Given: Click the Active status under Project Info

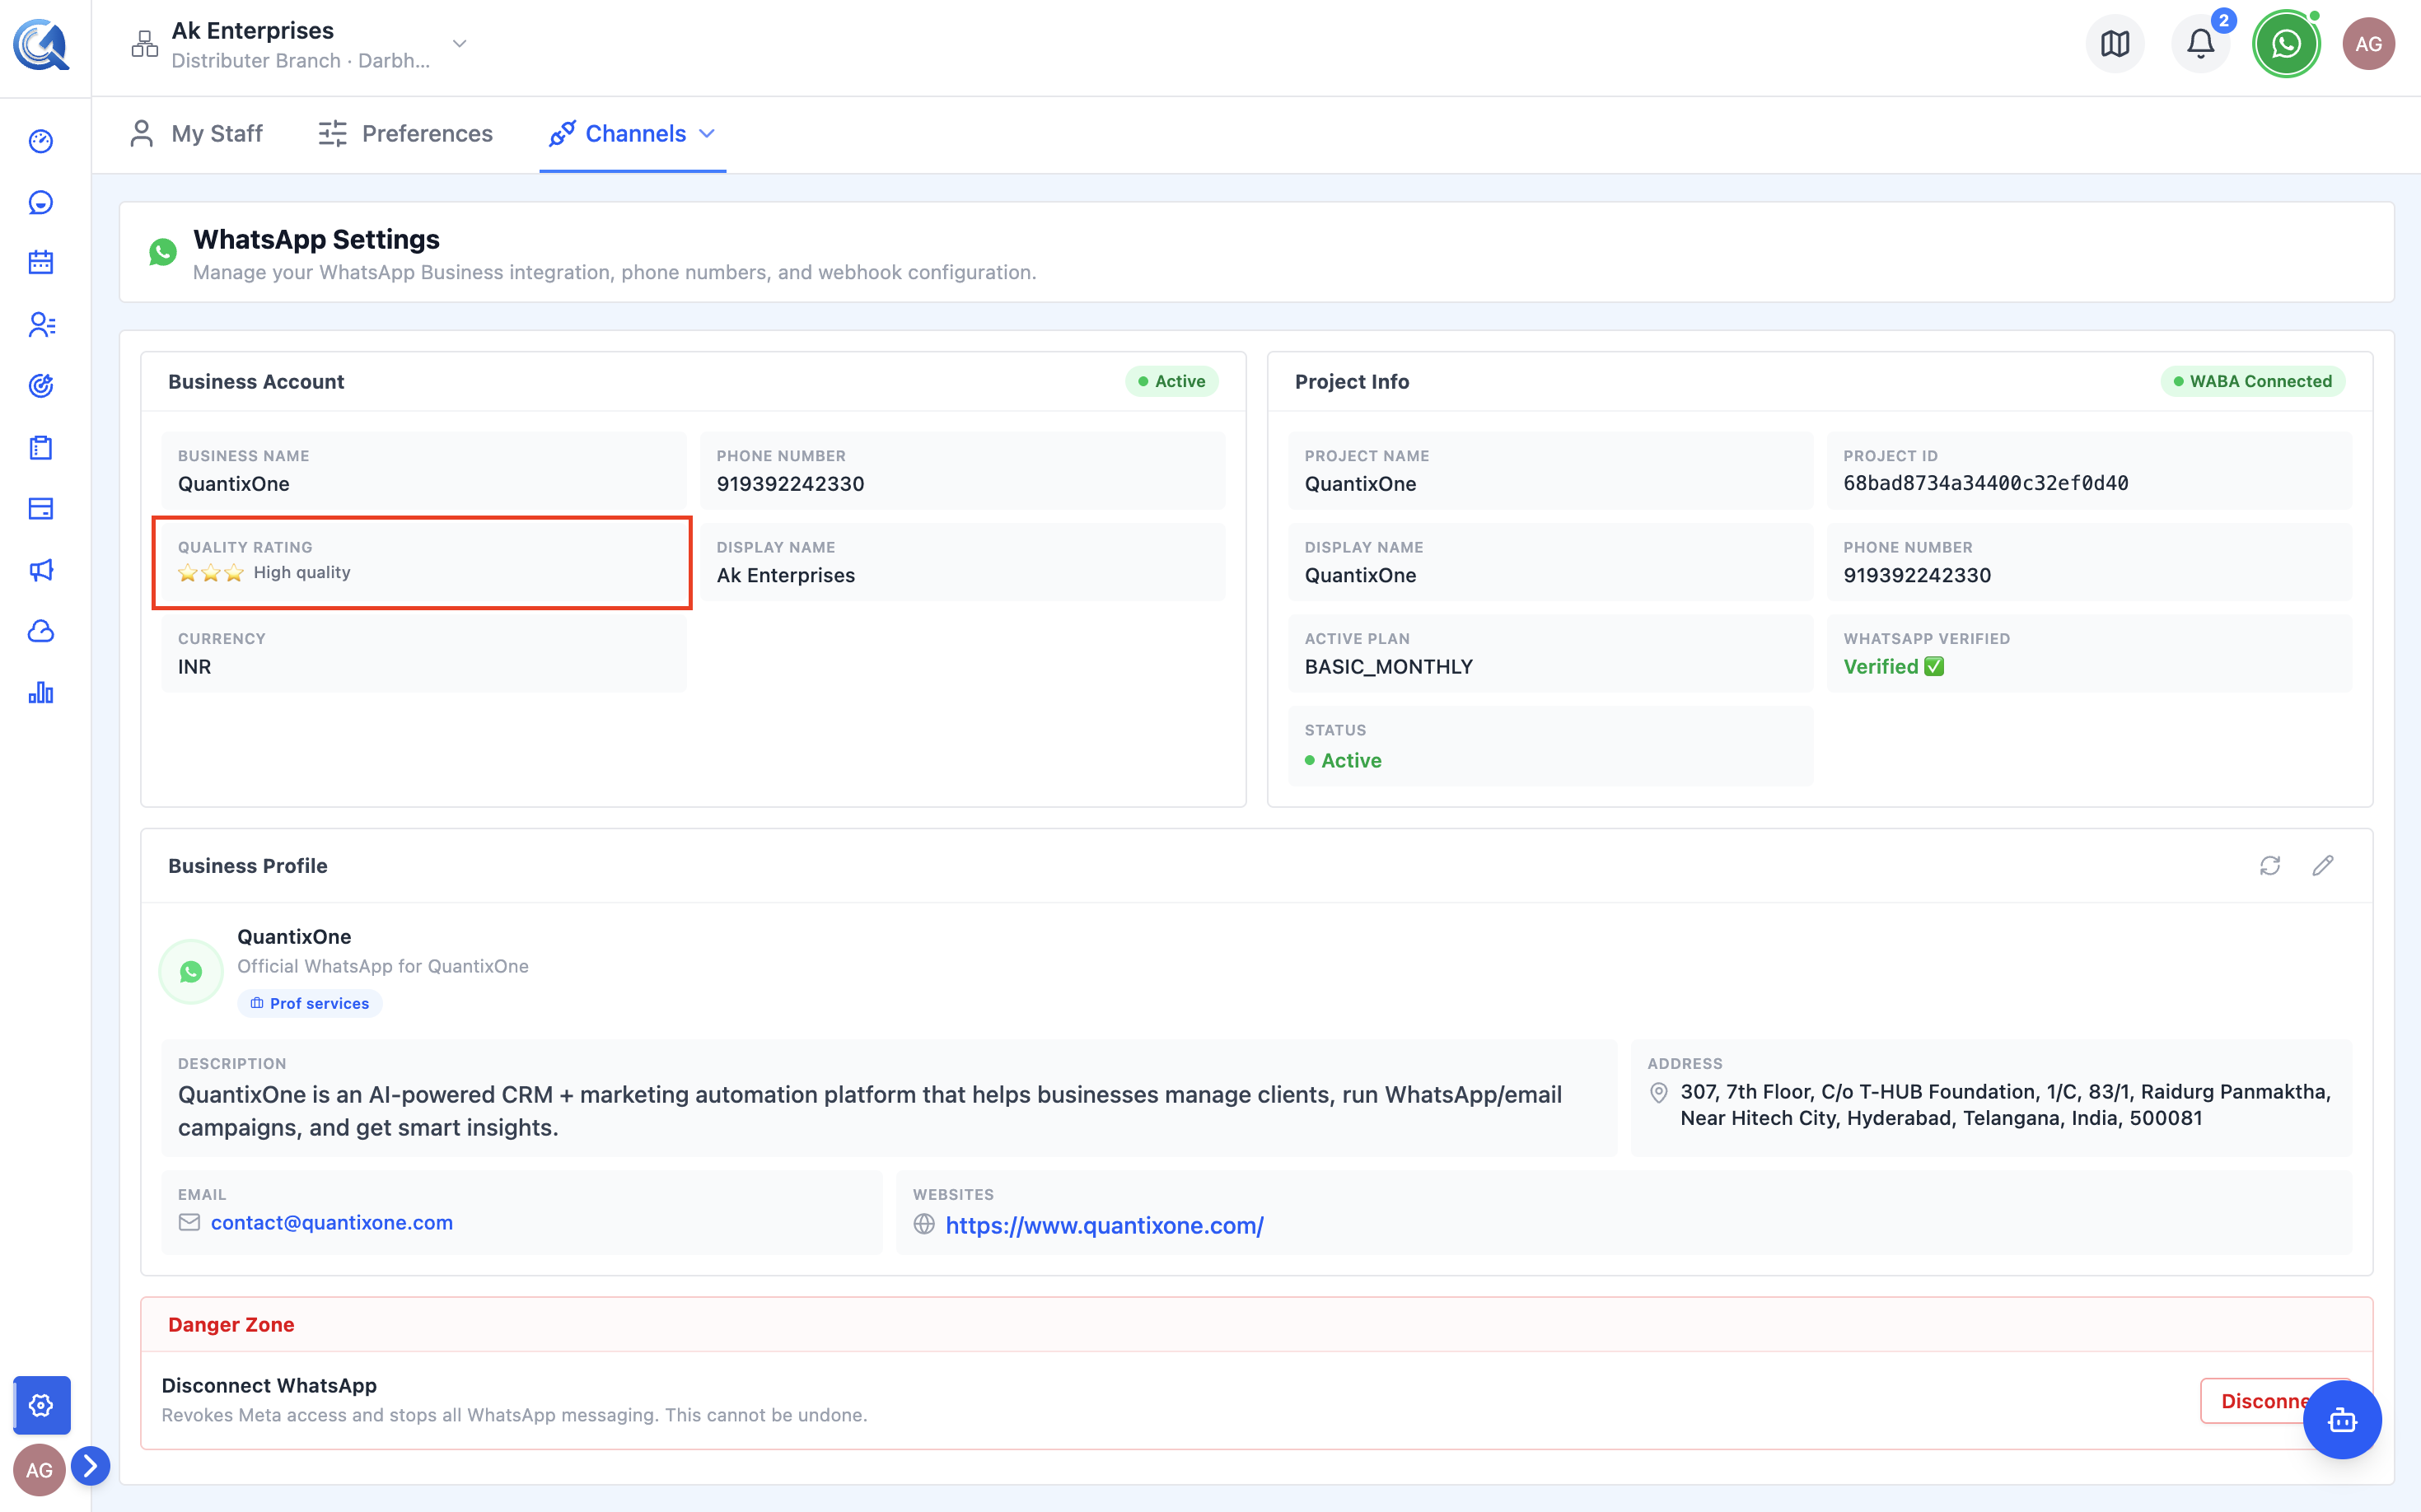Looking at the screenshot, I should [1343, 761].
